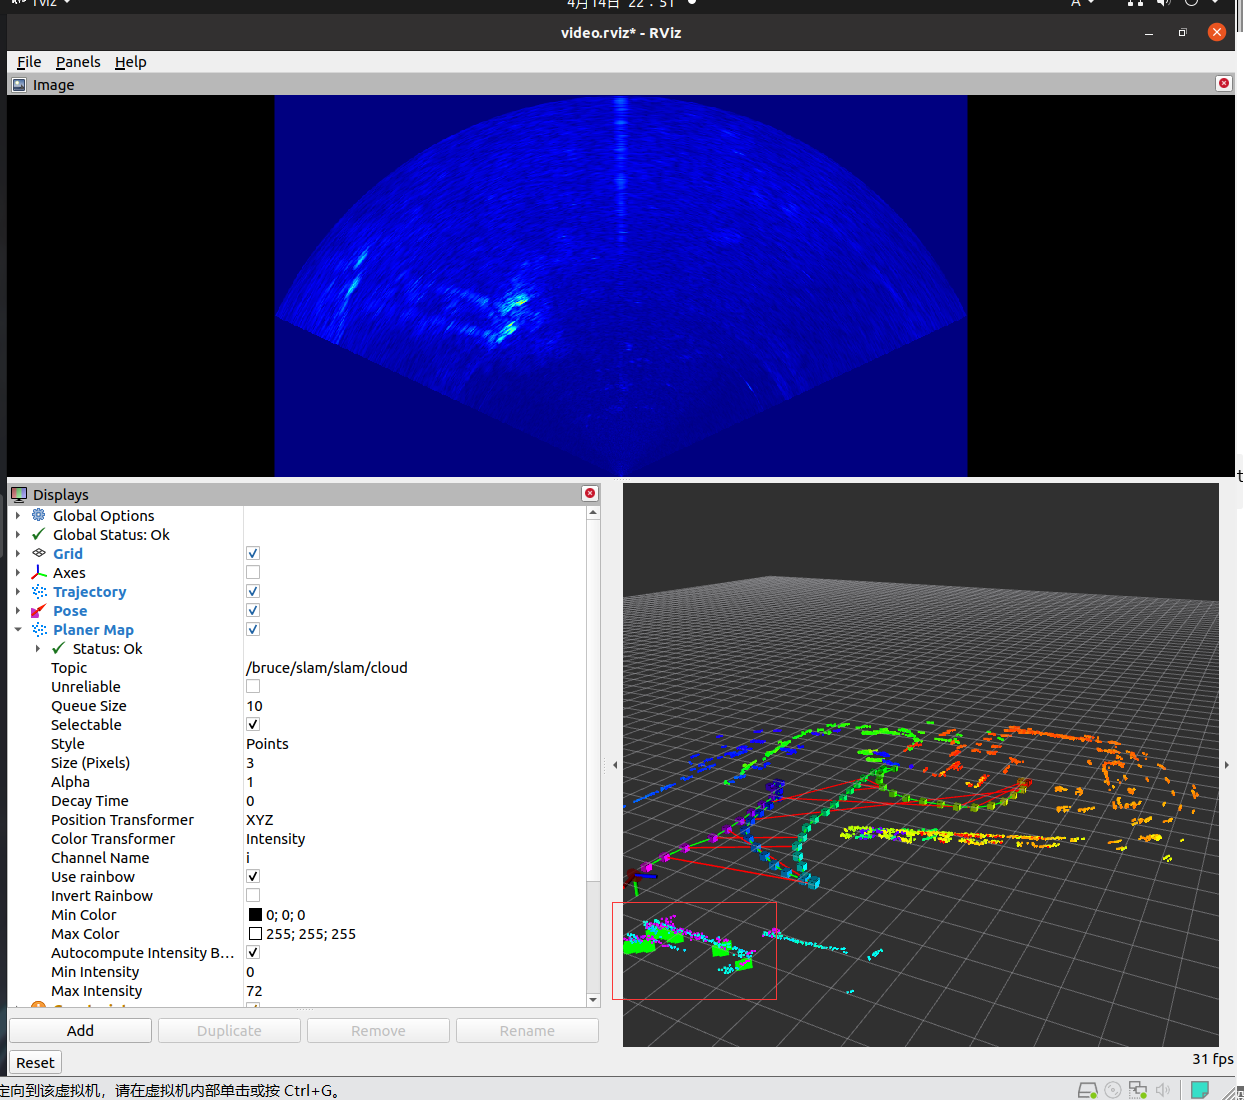Screen dimensions: 1244x1100
Task: Toggle Autocompute Intensity Bounds checkbox
Action: [253, 952]
